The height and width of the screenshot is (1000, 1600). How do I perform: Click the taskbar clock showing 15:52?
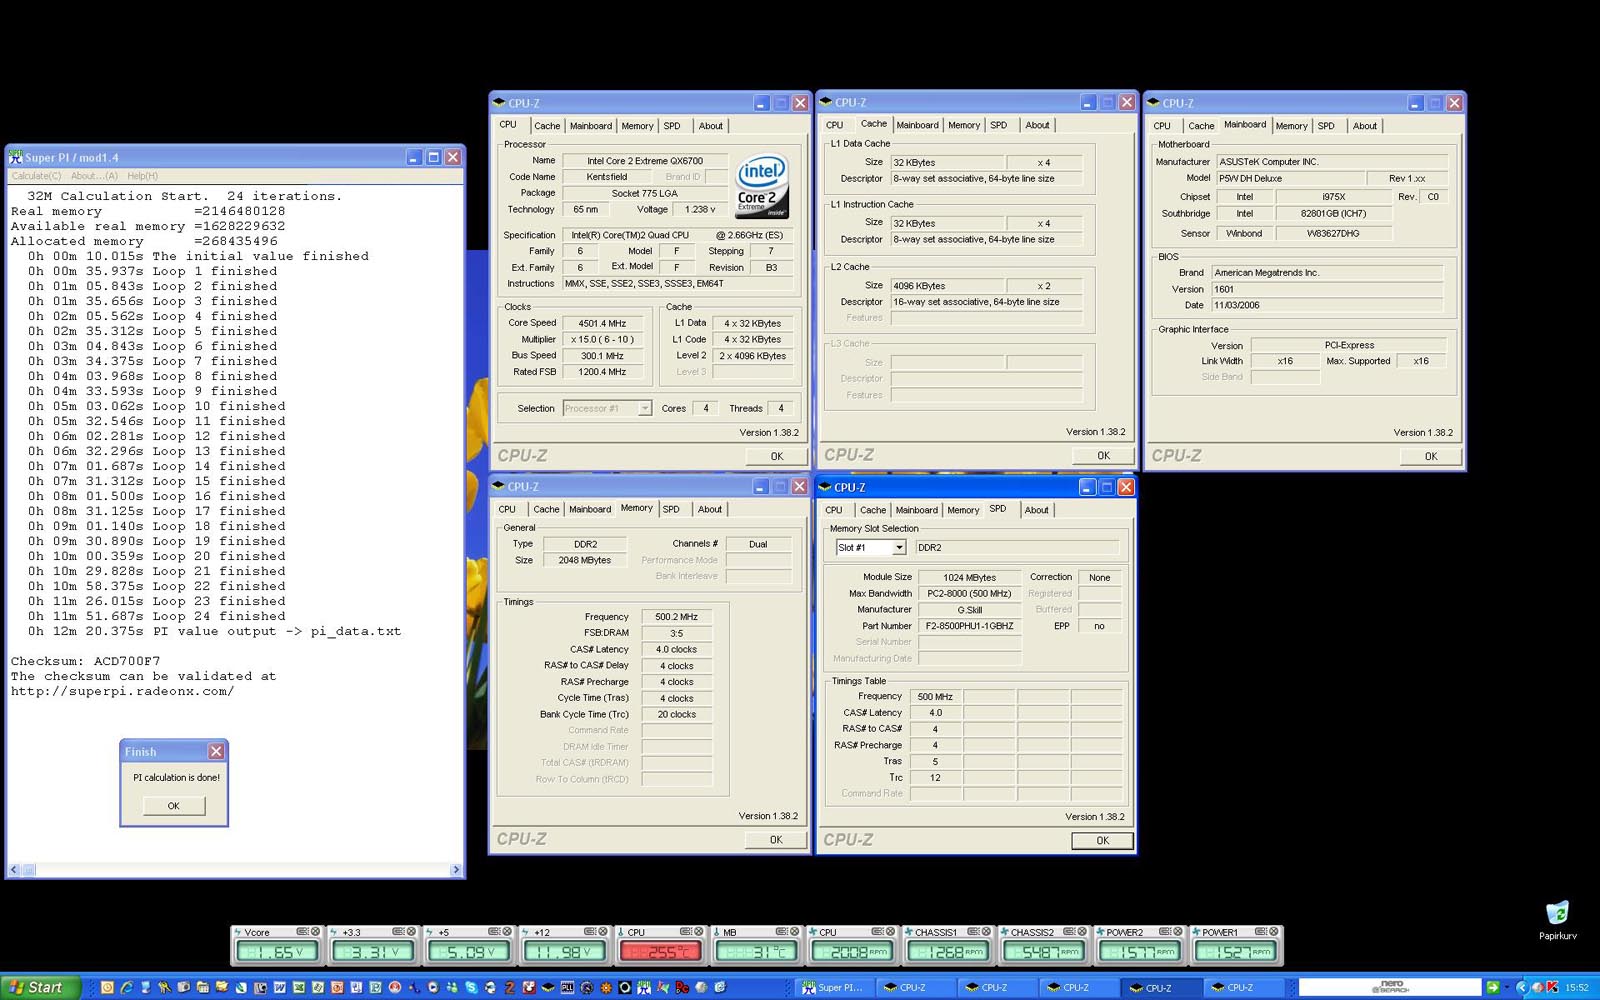click(1577, 988)
